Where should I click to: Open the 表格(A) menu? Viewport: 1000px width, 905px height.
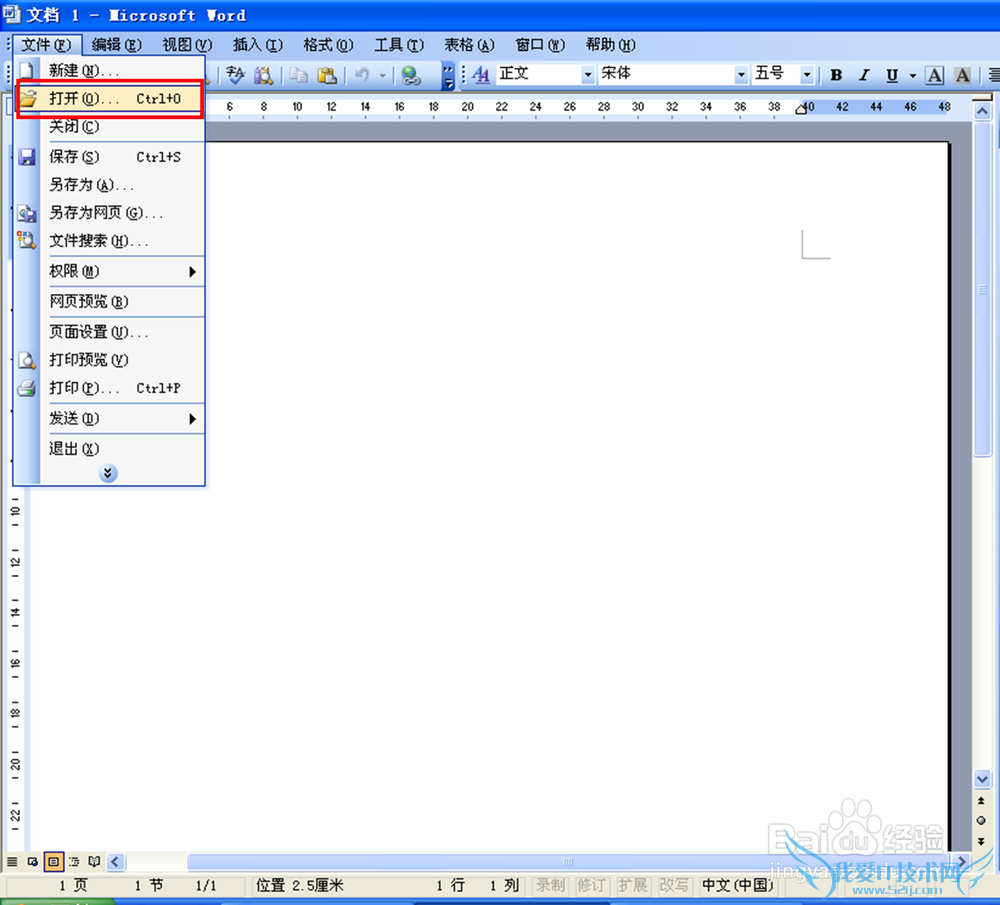tap(469, 45)
